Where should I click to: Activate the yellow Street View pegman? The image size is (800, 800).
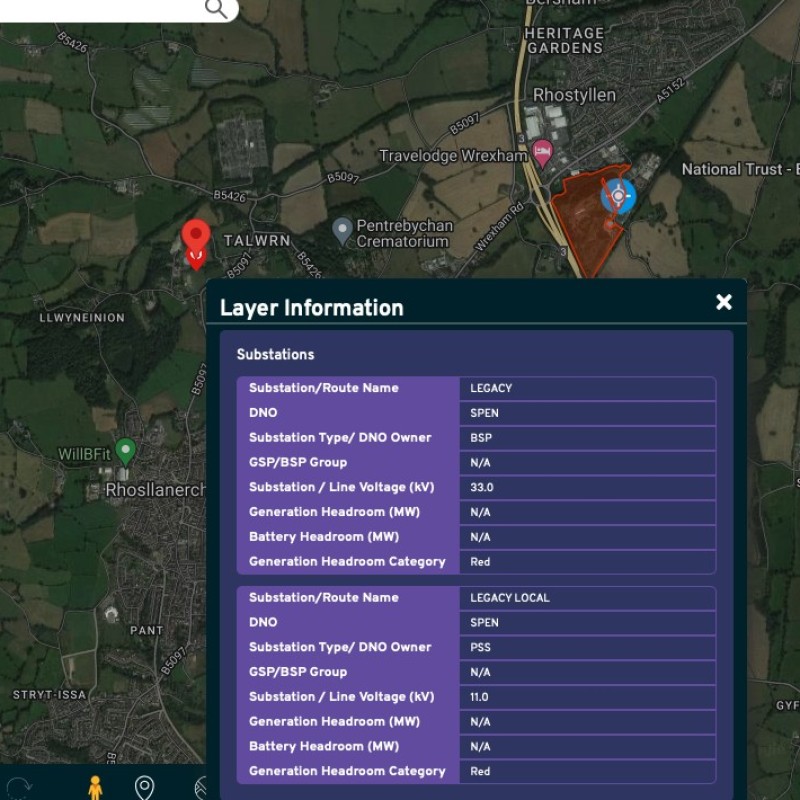pos(95,787)
